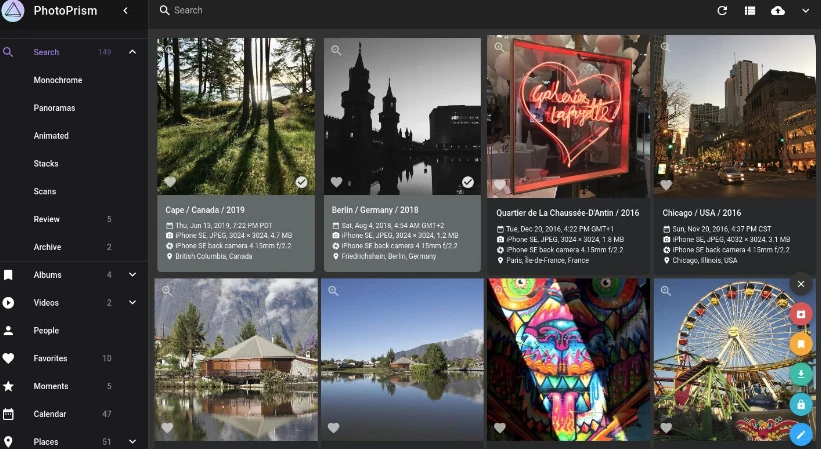Close the selection action menu
This screenshot has width=821, height=449.
pyautogui.click(x=801, y=284)
